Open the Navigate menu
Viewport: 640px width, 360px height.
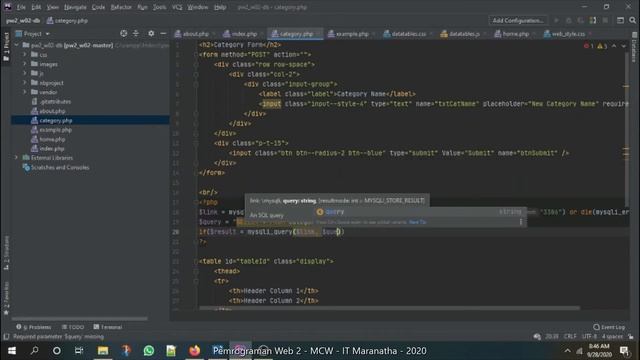pos(75,7)
